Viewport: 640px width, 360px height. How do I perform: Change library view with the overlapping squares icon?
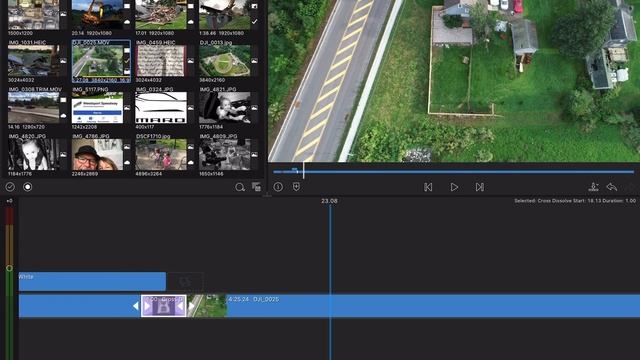coord(257,187)
